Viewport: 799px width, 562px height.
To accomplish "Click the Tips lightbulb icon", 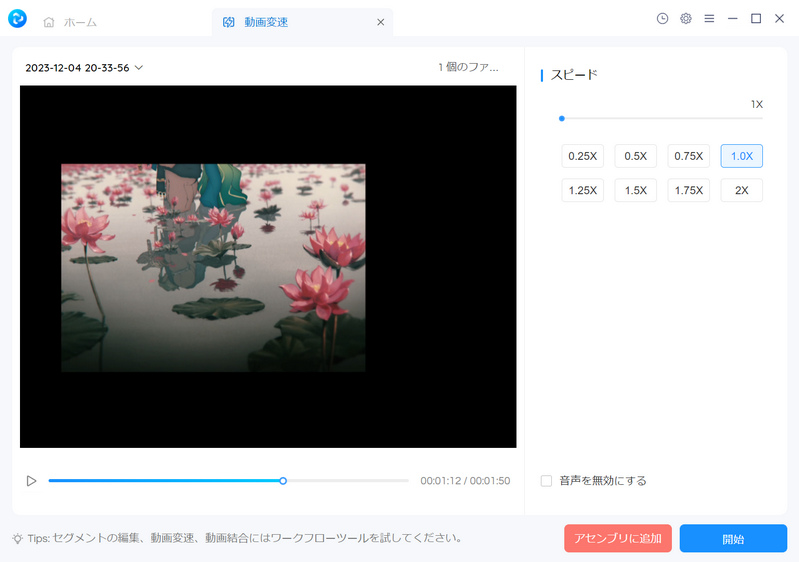I will click(x=18, y=538).
